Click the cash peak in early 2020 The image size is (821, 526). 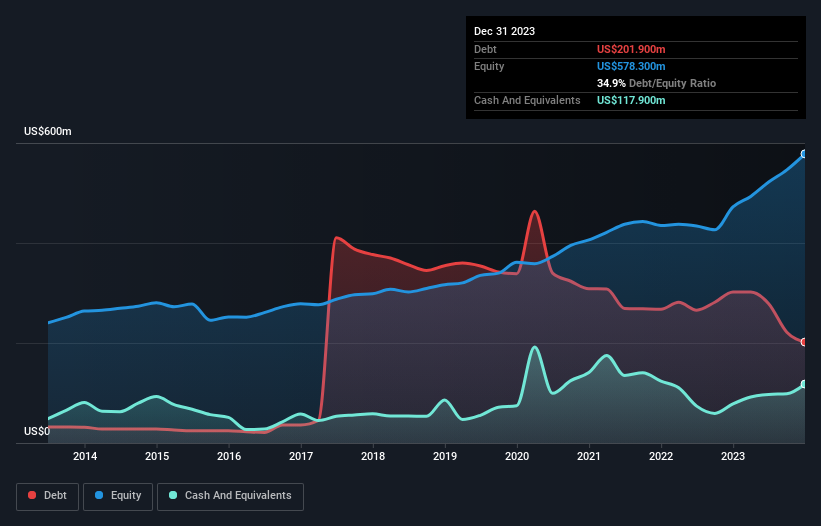534,347
